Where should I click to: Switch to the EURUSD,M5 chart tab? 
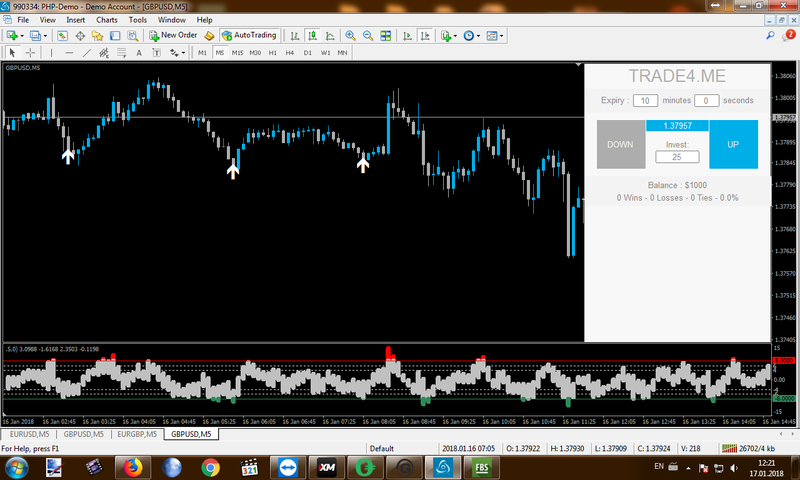coord(30,434)
